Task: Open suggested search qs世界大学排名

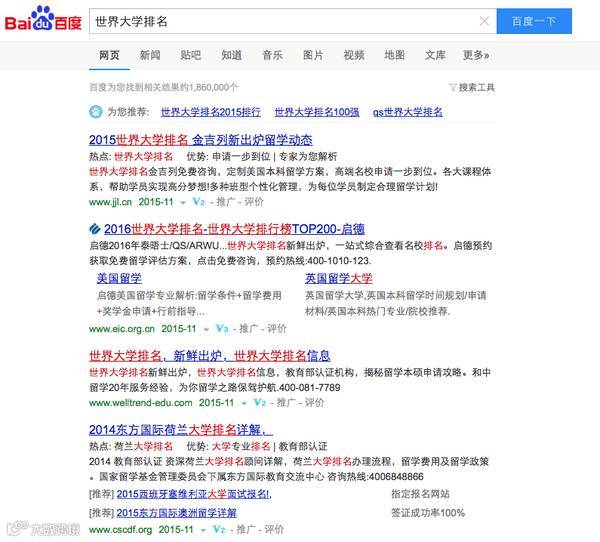Action: coord(408,112)
